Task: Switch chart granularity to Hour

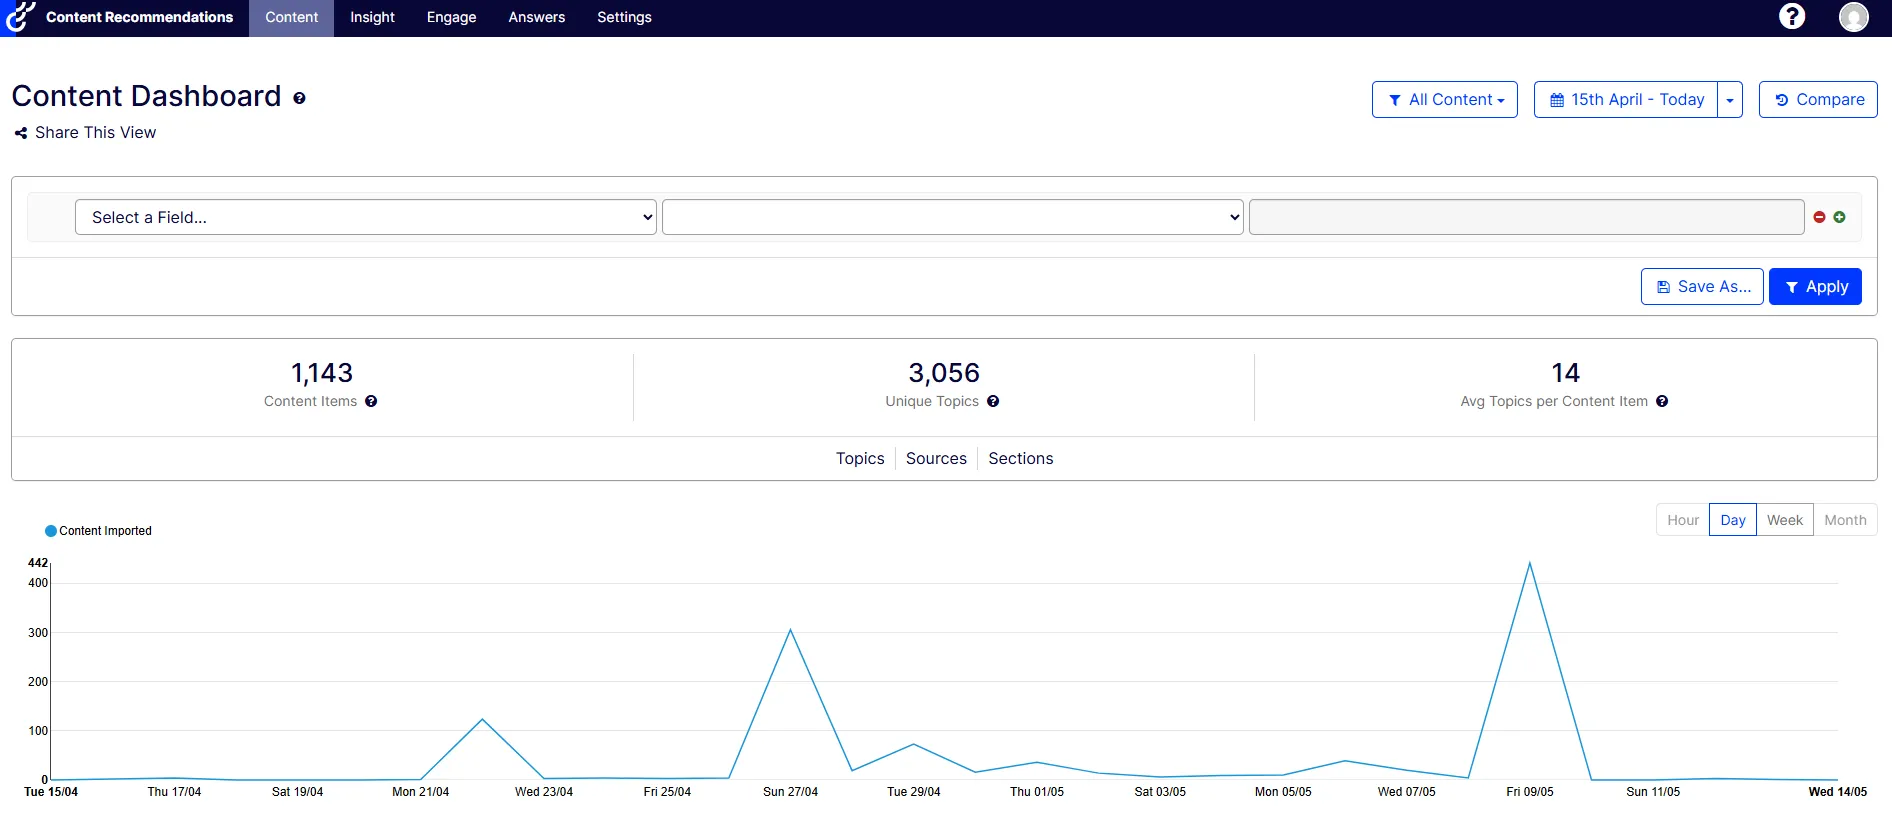Action: [x=1683, y=520]
